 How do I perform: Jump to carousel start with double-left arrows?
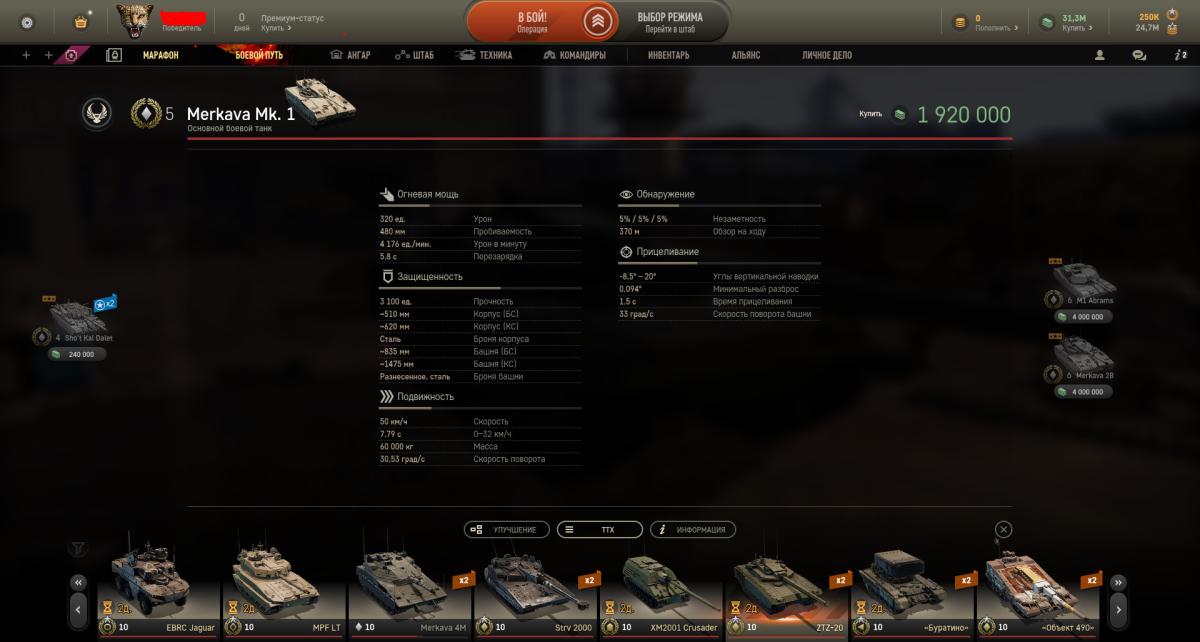[78, 582]
